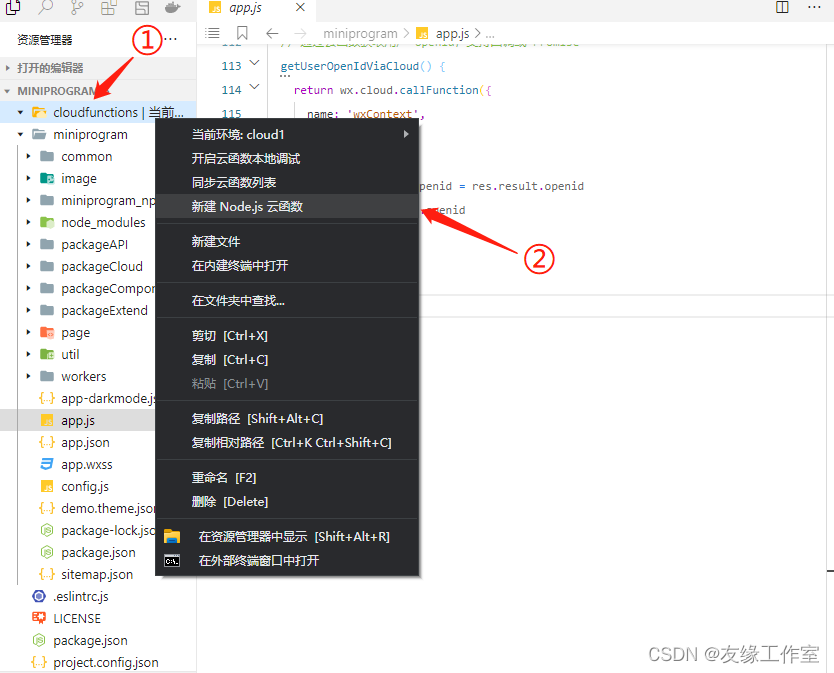
Task: Go forward with the right arrow
Action: pyautogui.click(x=301, y=34)
